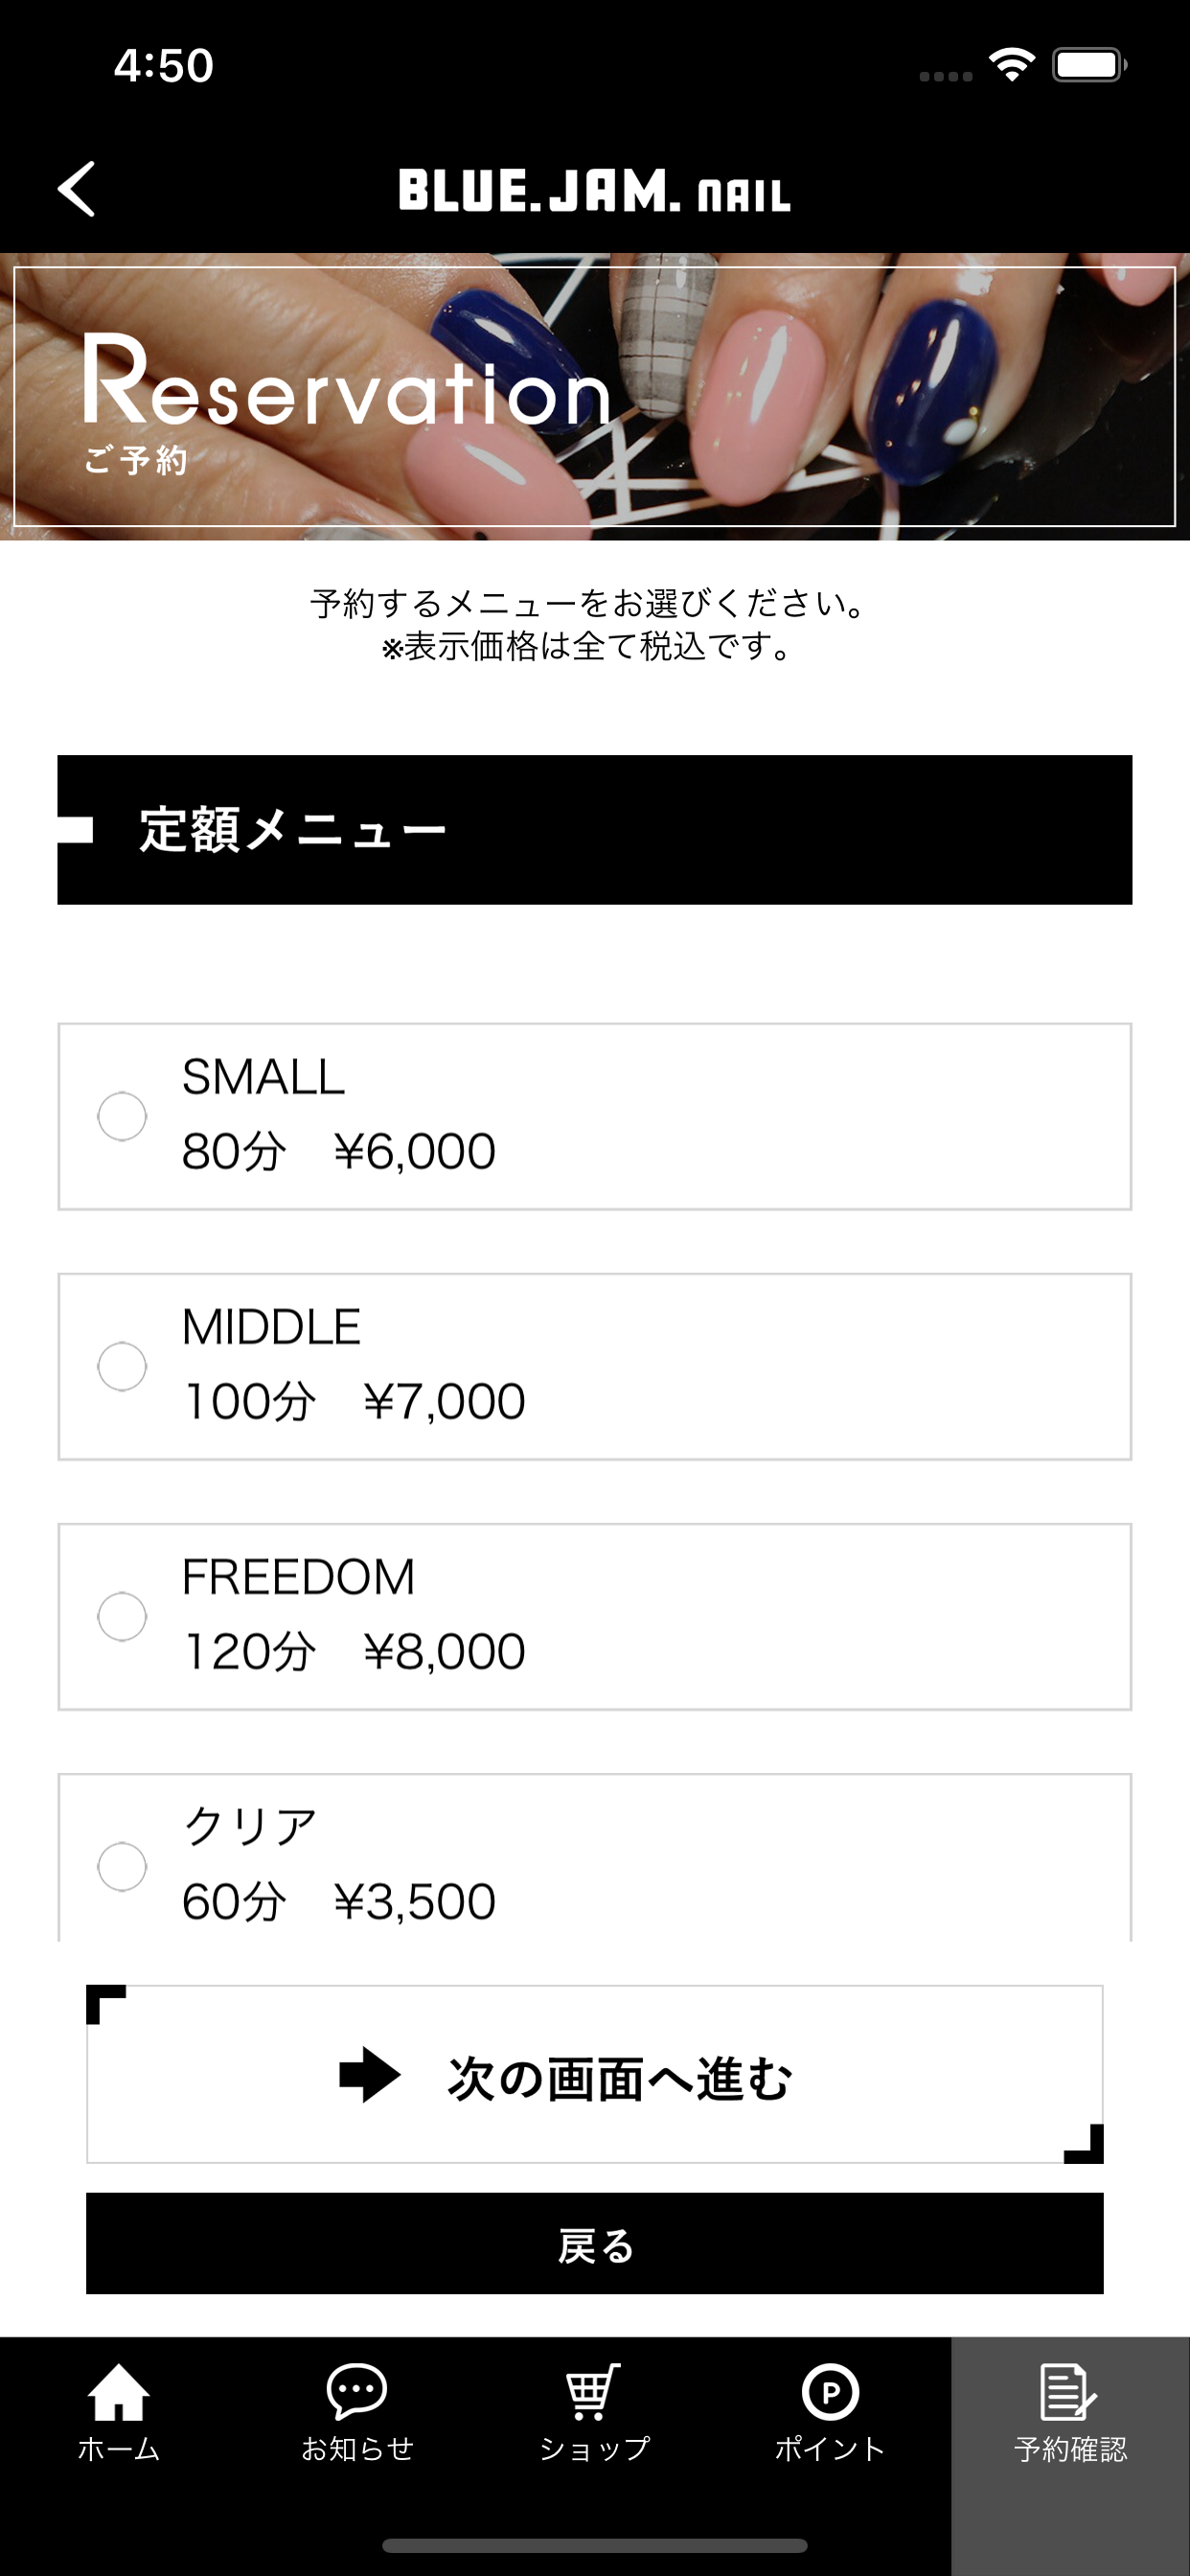Viewport: 1190px width, 2576px height.
Task: Tap the Wi-Fi status icon
Action: tap(1011, 65)
